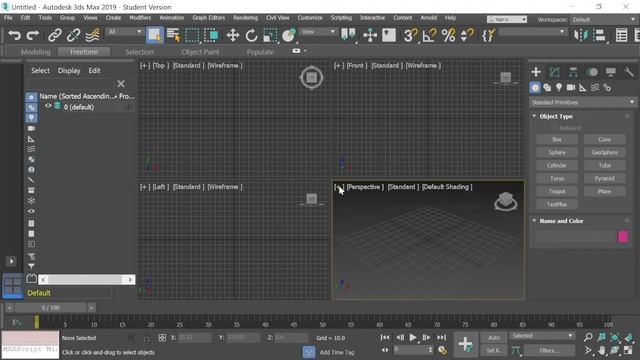Open the reference coordinate View dropdown
The image size is (640, 360).
point(318,32)
